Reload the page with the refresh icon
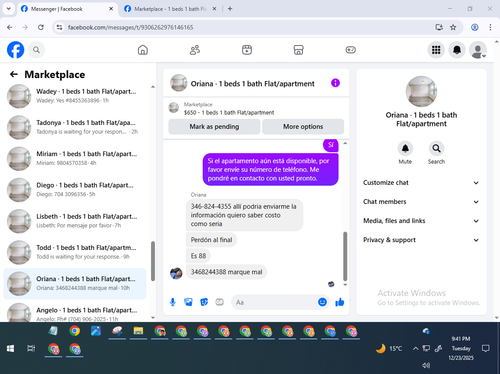Image resolution: width=500 pixels, height=374 pixels. (41, 27)
